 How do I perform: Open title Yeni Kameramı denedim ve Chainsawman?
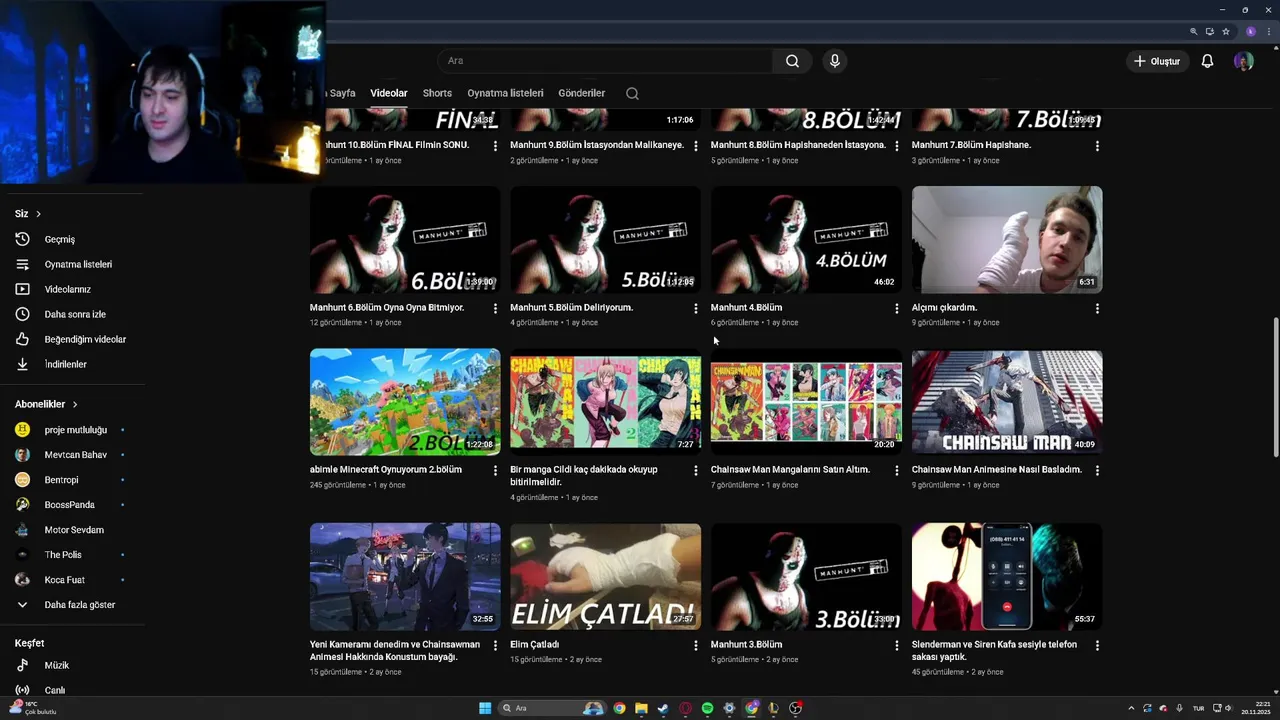click(395, 650)
